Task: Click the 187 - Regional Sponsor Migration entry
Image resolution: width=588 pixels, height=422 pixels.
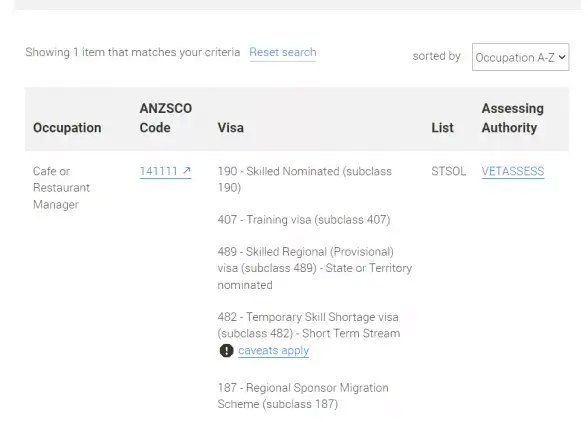Action: (x=303, y=396)
